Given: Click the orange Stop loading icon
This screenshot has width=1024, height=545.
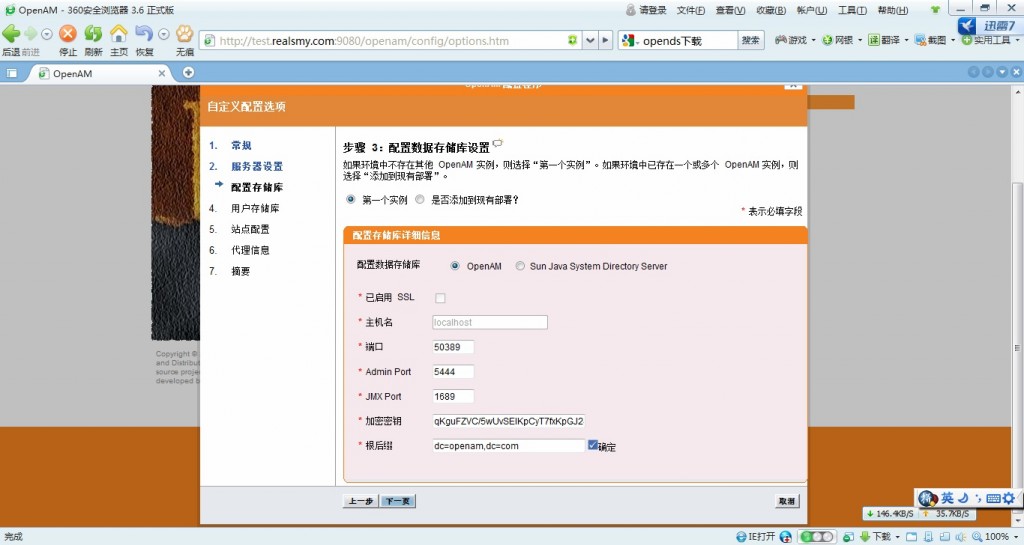Looking at the screenshot, I should click(67, 33).
